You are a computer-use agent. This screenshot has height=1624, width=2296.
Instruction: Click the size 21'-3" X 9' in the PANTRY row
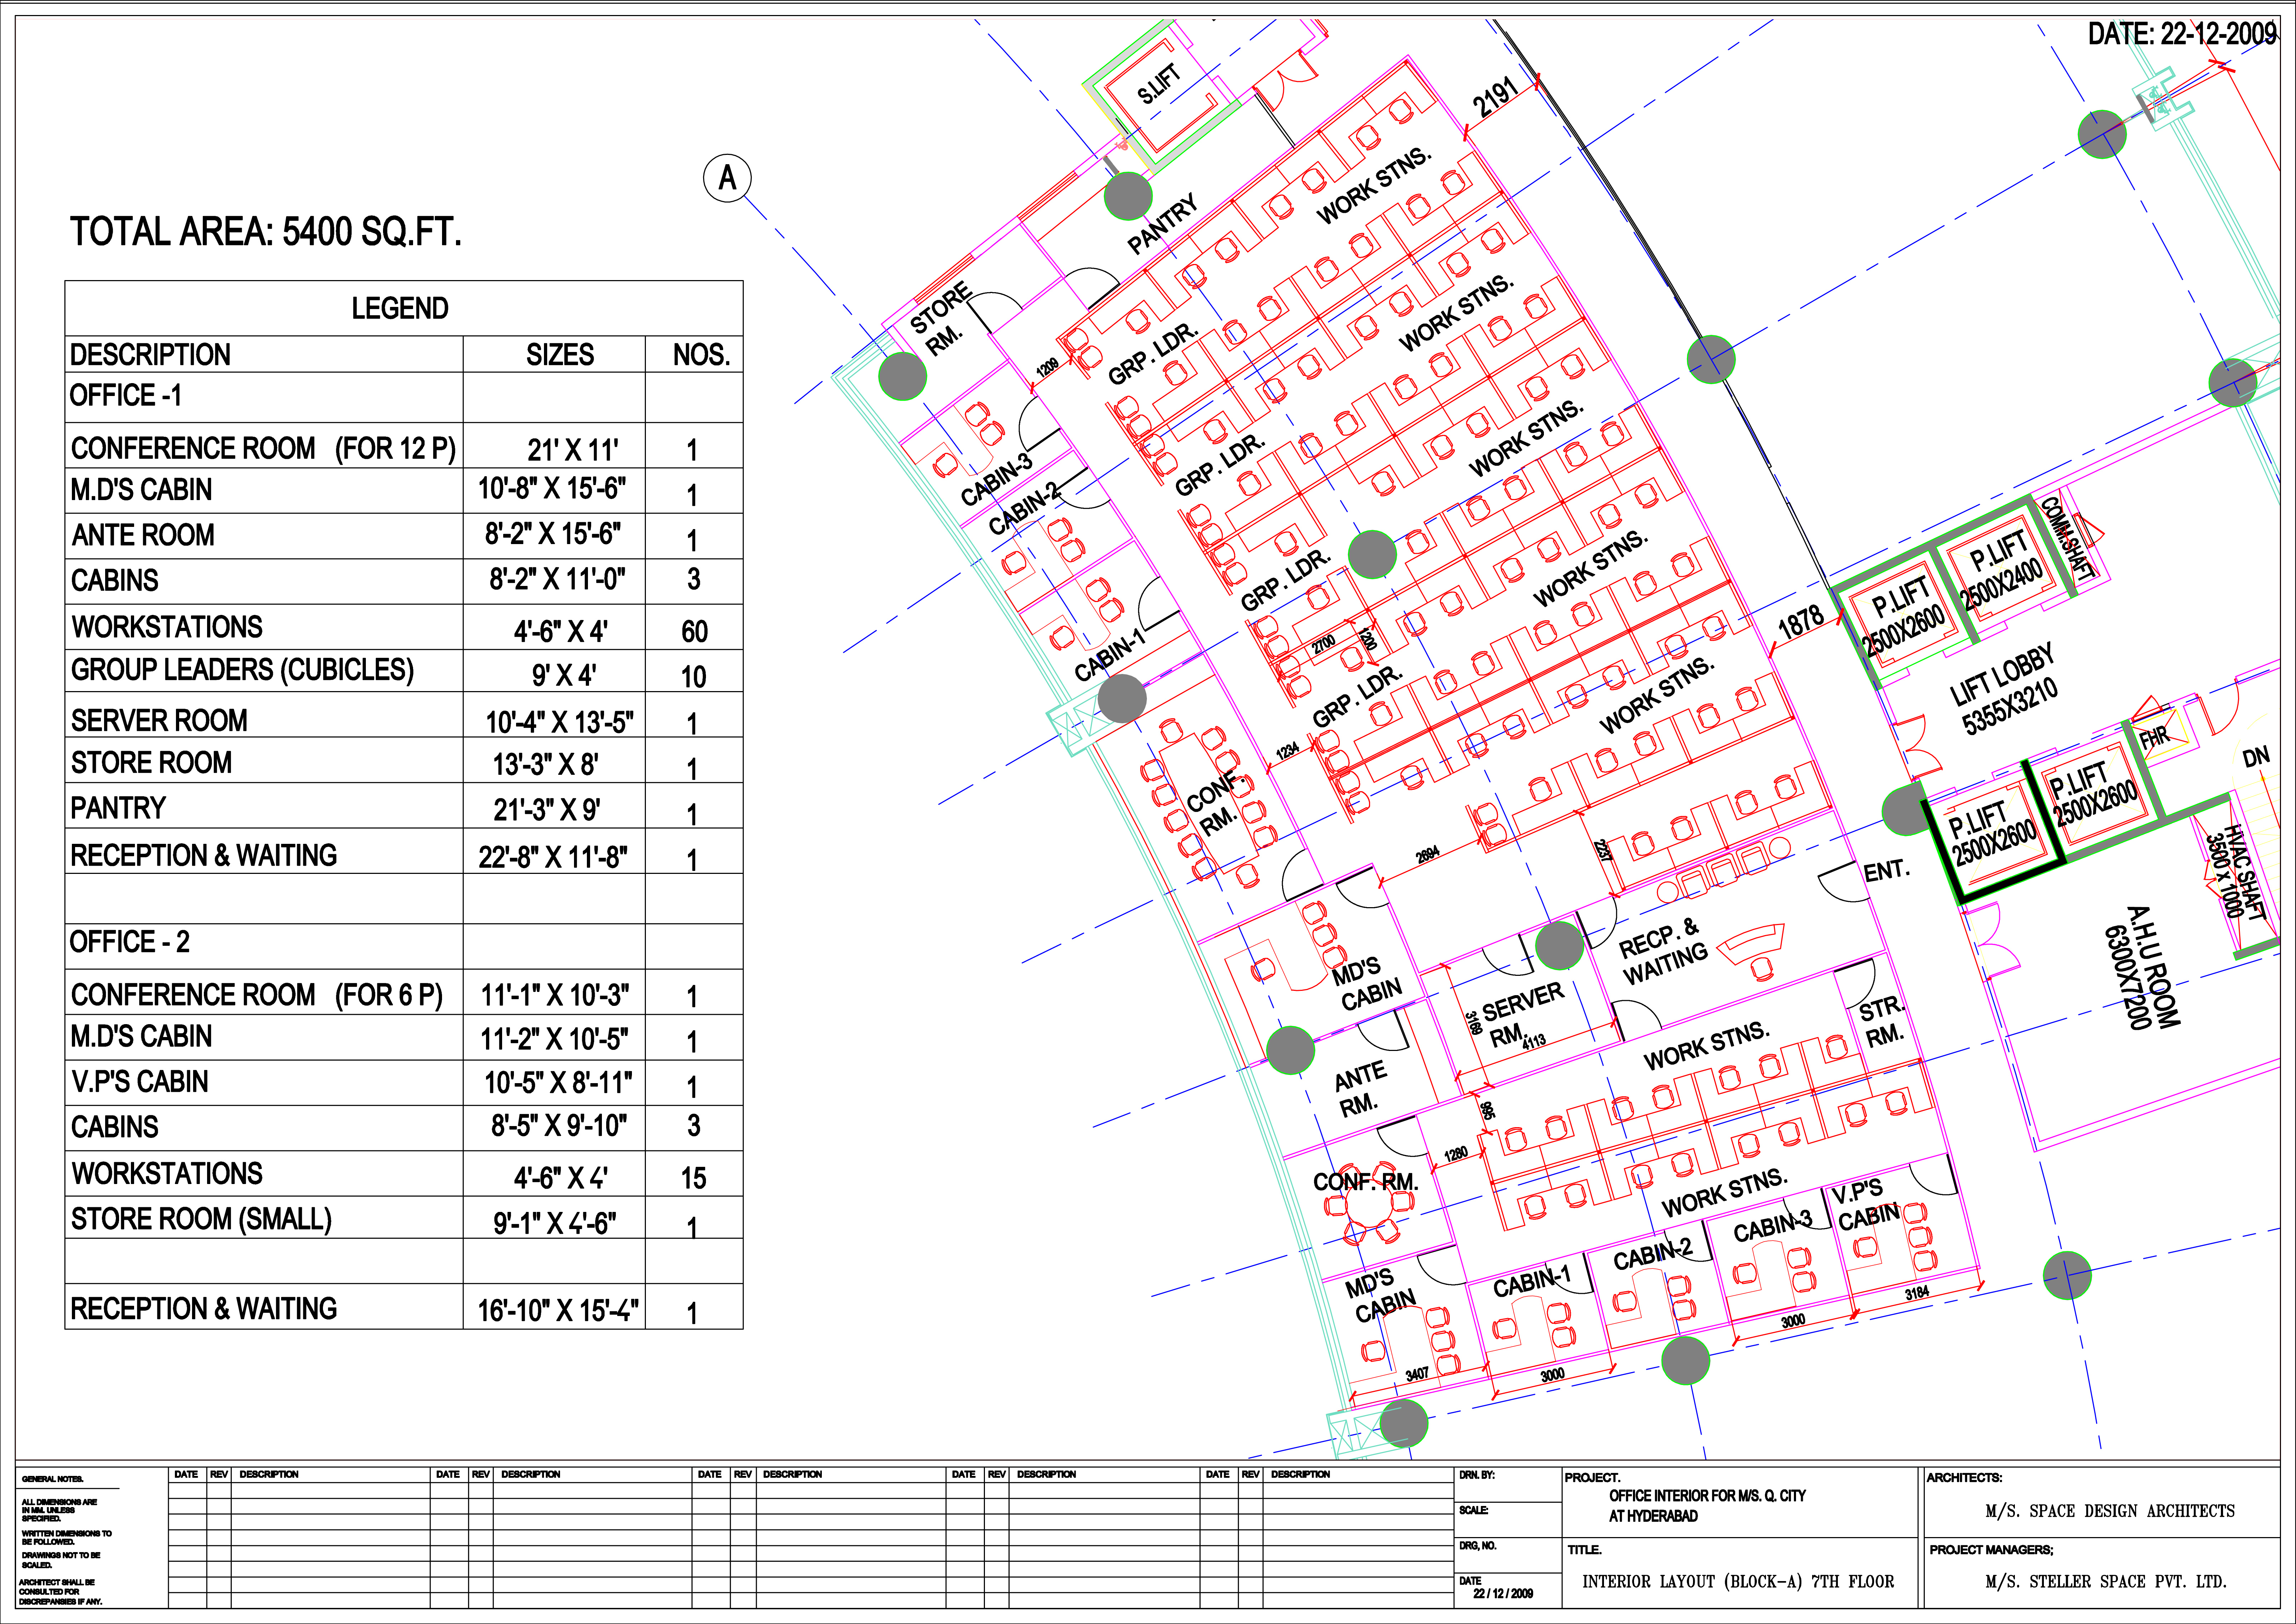(547, 809)
